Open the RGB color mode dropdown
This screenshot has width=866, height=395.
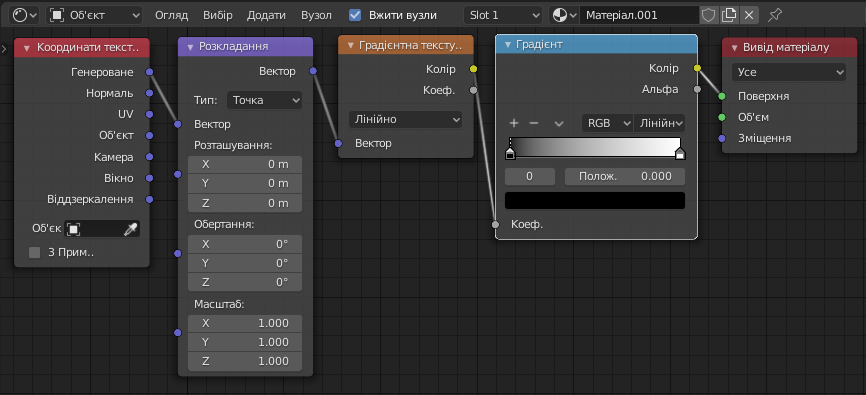pos(608,123)
